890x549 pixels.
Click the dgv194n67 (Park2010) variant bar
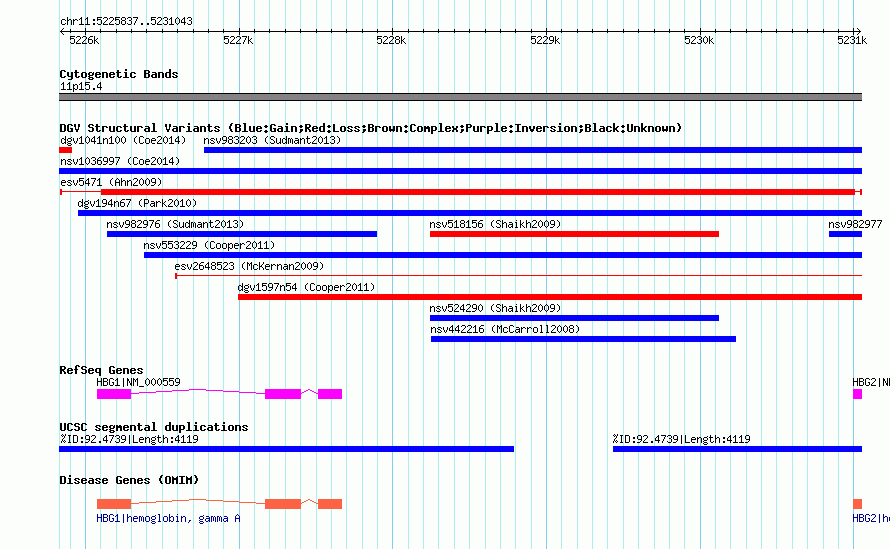tap(470, 213)
